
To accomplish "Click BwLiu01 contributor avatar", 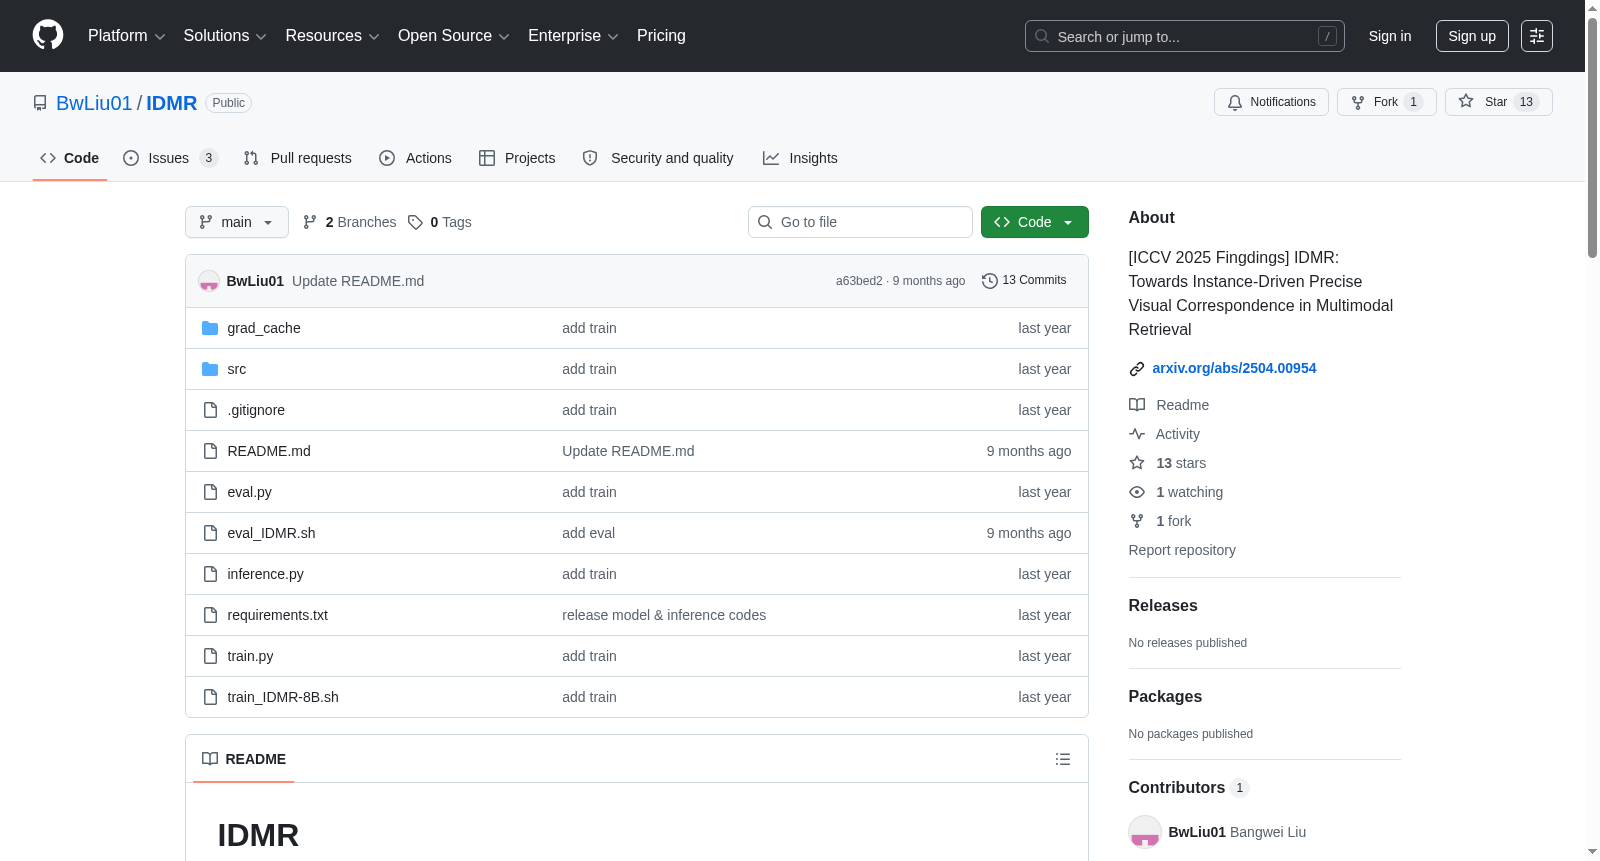I will pos(1145,832).
